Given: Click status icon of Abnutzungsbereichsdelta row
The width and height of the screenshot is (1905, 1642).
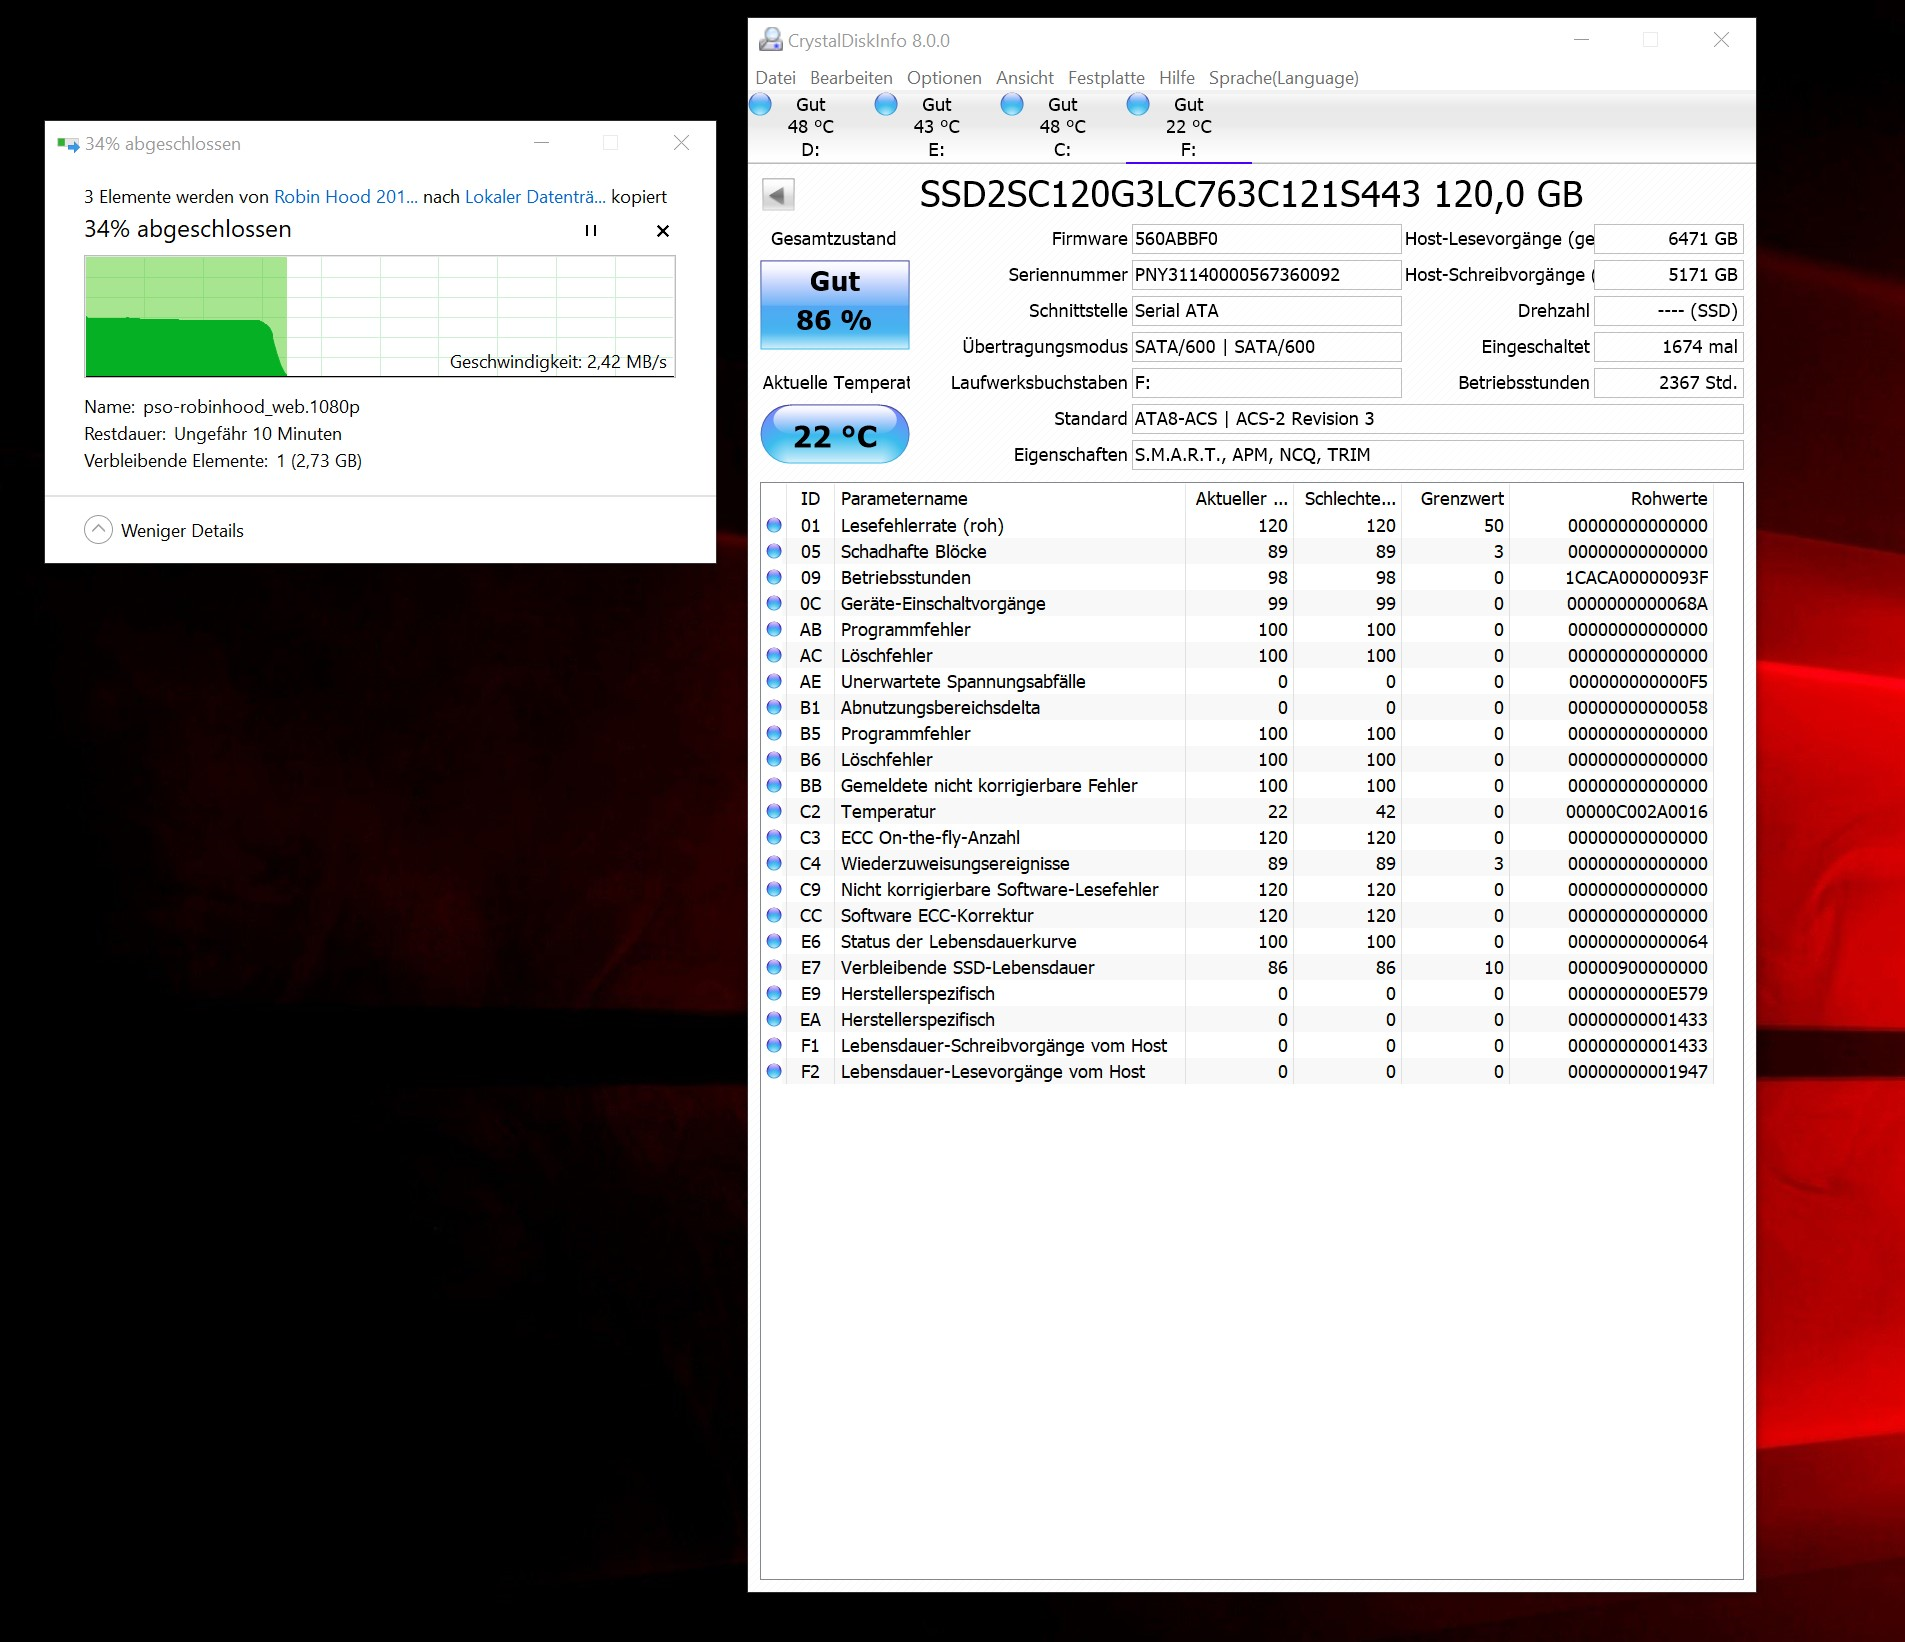Looking at the screenshot, I should [774, 707].
